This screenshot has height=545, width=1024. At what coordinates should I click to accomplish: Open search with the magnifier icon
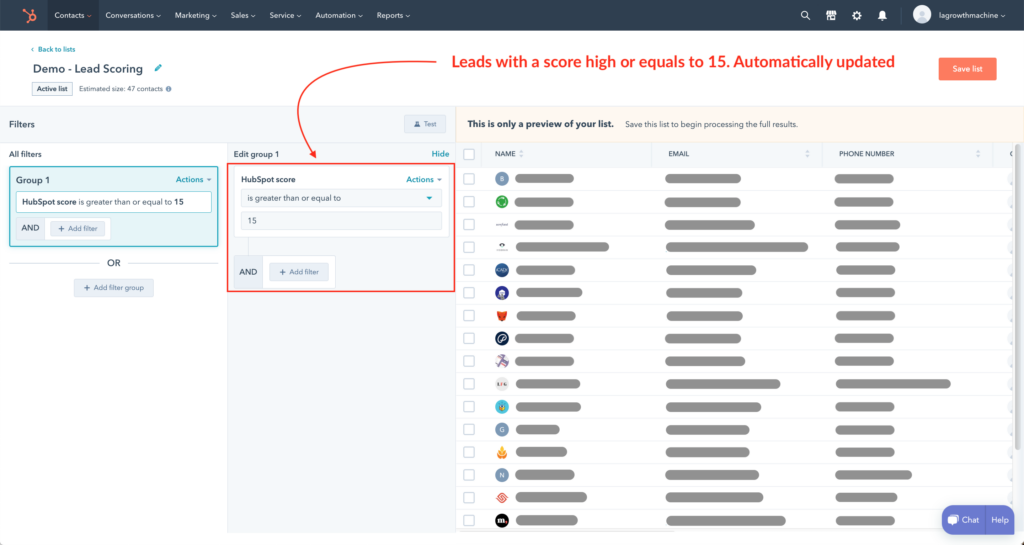806,15
